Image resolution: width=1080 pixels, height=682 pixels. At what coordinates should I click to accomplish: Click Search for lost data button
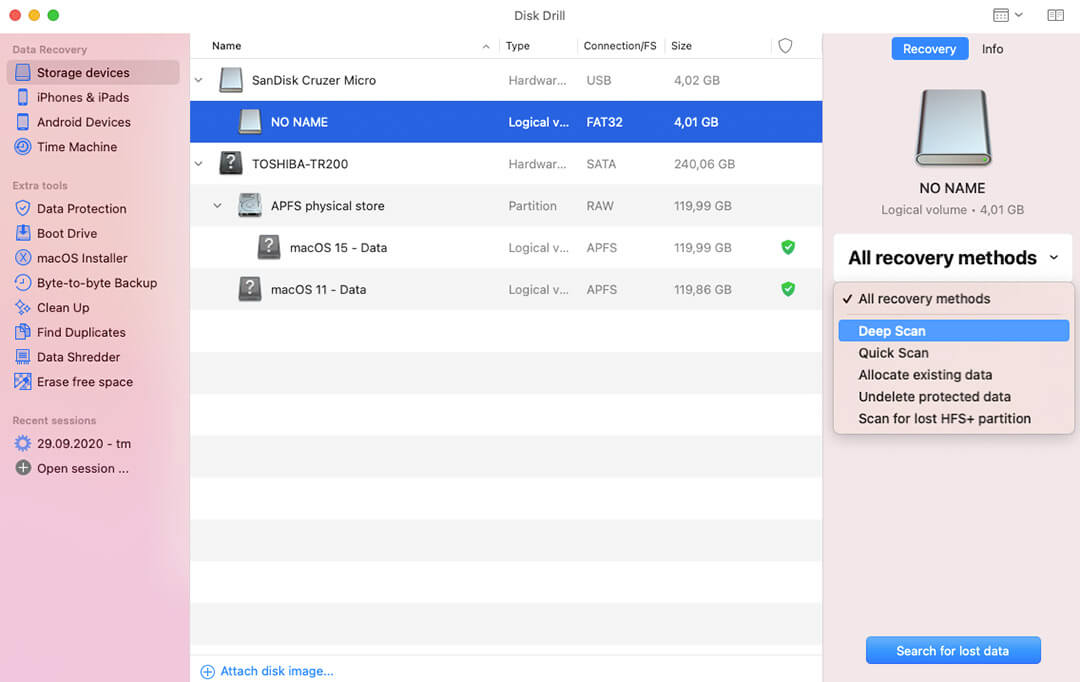point(953,650)
